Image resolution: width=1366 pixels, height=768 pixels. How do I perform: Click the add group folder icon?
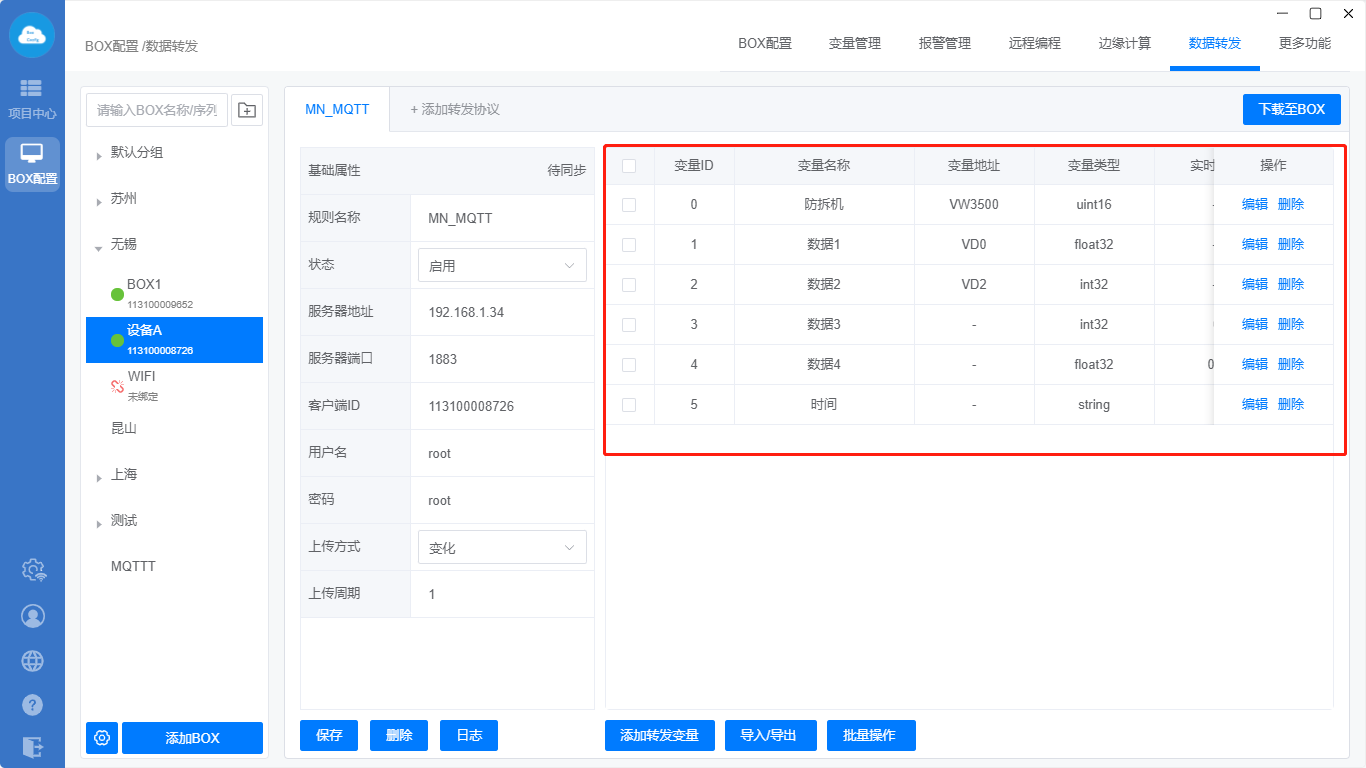pos(247,110)
